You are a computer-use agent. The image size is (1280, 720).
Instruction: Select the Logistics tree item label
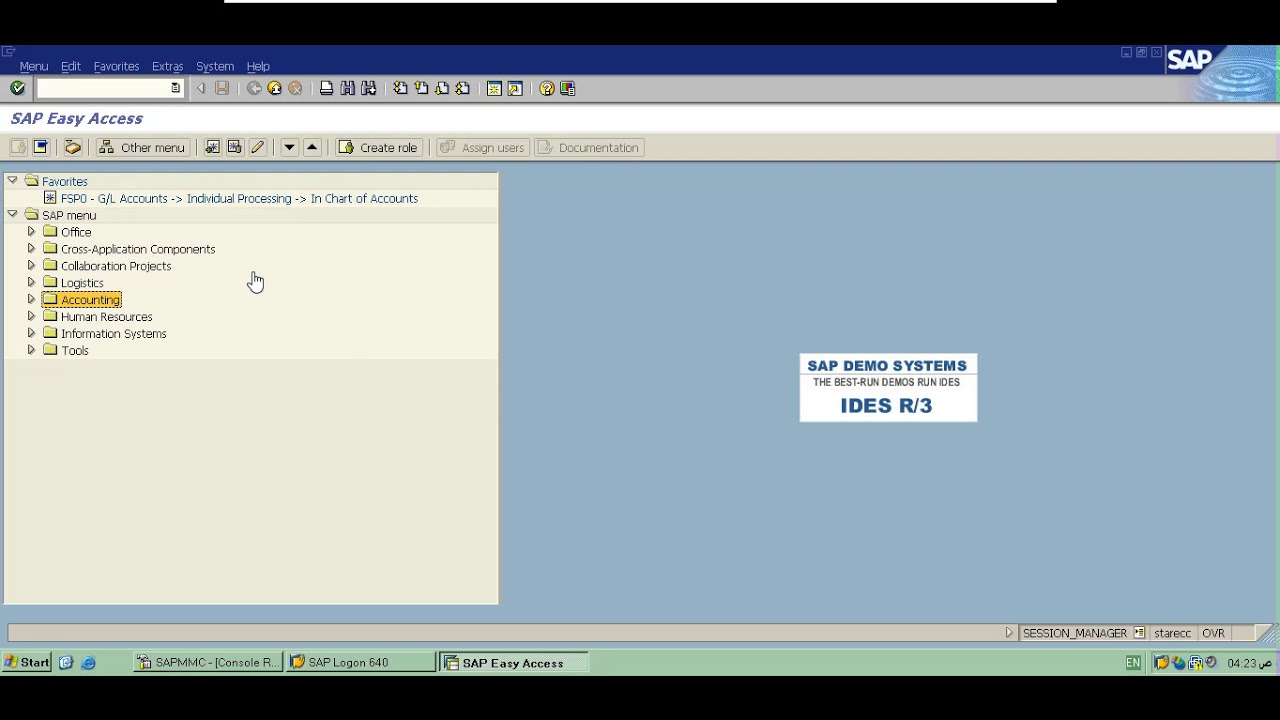tap(82, 283)
